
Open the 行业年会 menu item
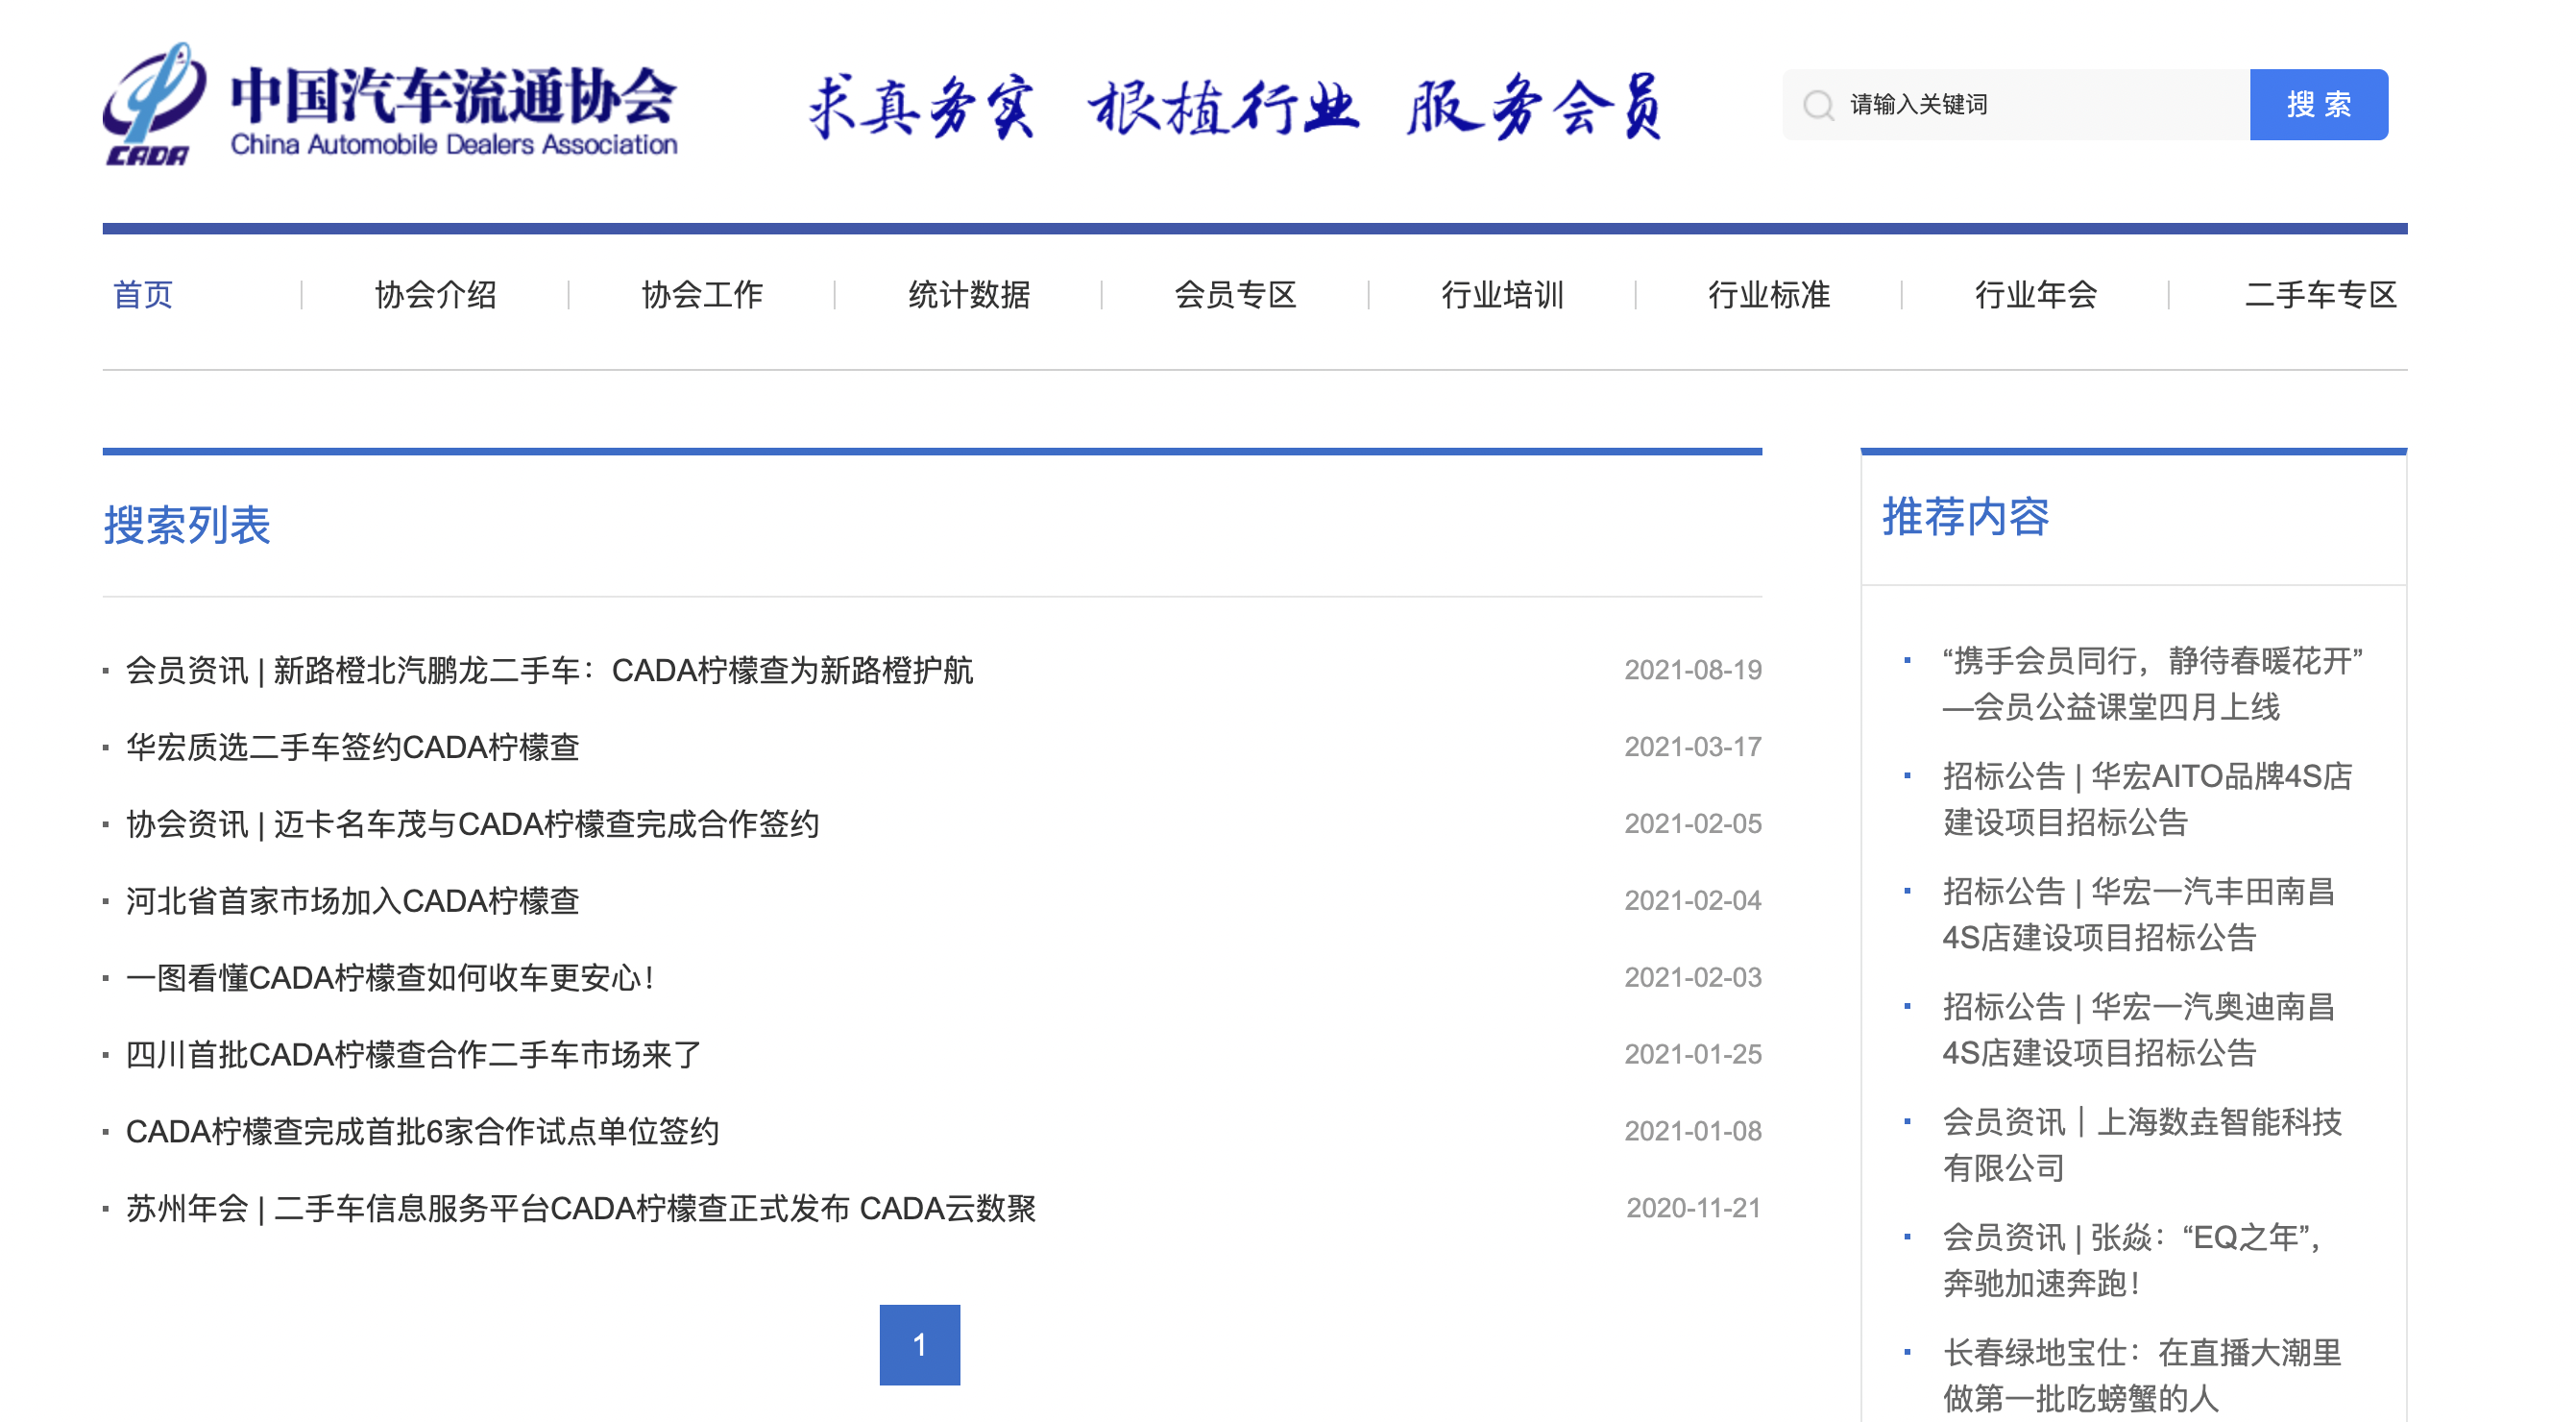click(2036, 295)
